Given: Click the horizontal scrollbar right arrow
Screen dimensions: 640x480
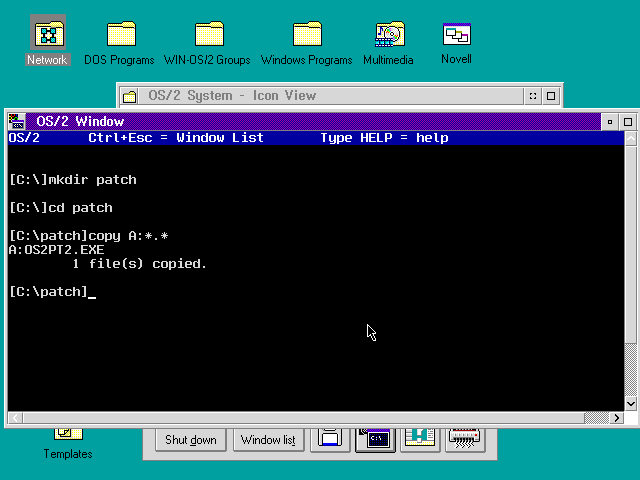Looking at the screenshot, I should click(617, 418).
